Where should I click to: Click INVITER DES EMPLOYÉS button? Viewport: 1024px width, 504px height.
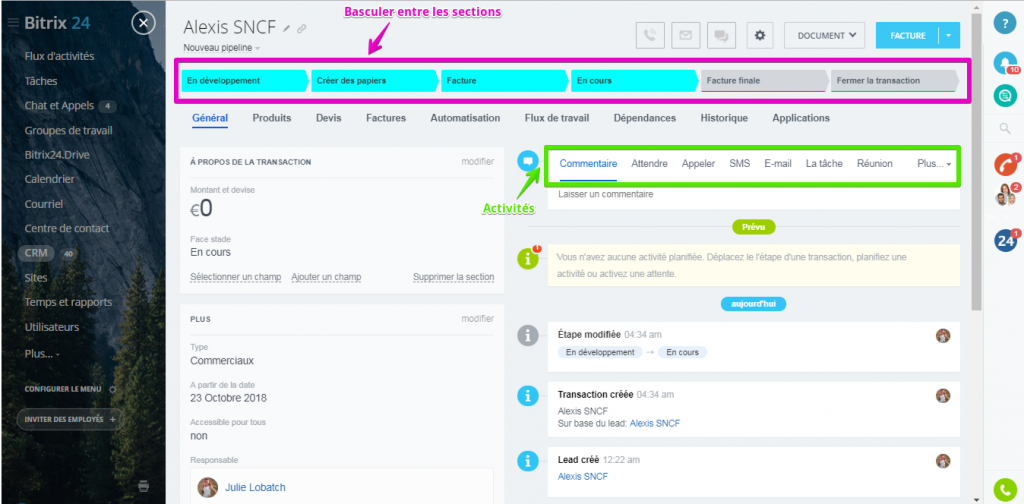coord(70,419)
